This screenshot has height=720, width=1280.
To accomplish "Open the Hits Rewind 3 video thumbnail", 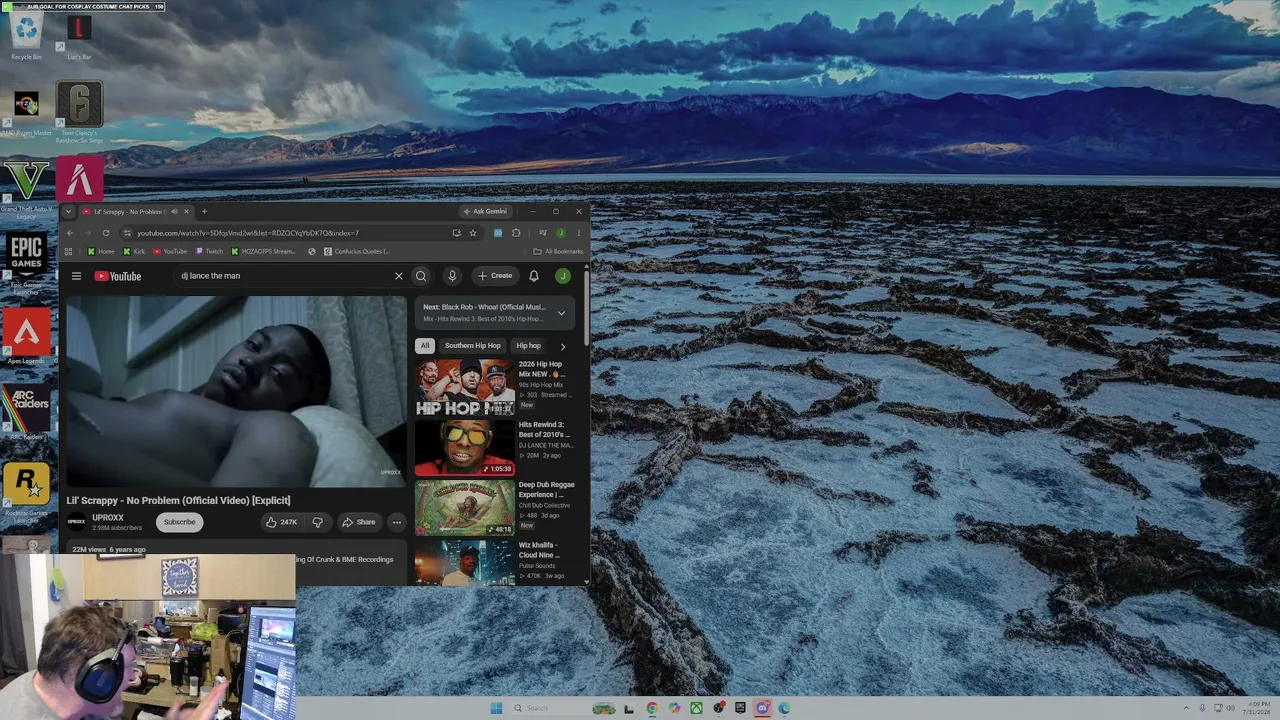I will tap(465, 448).
